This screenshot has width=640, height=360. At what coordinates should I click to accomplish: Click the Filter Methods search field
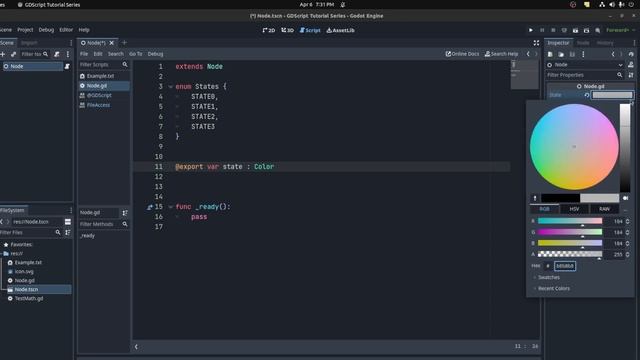104,224
